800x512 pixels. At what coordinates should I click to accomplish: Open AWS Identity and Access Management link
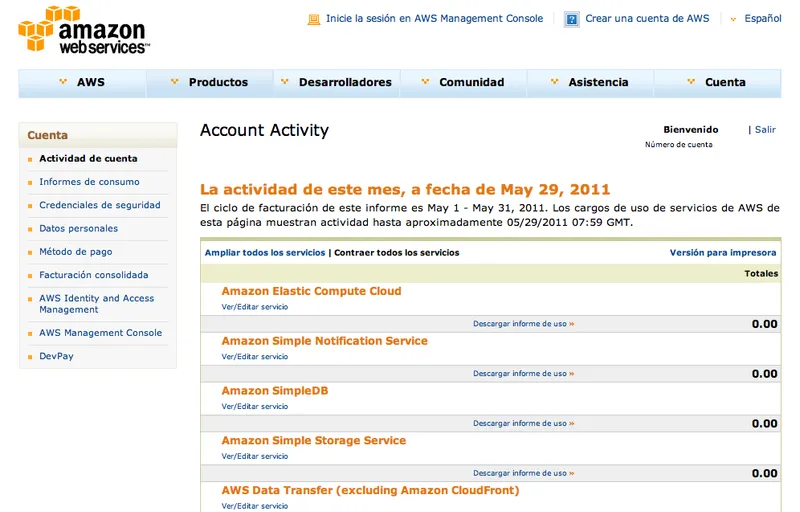coord(96,304)
